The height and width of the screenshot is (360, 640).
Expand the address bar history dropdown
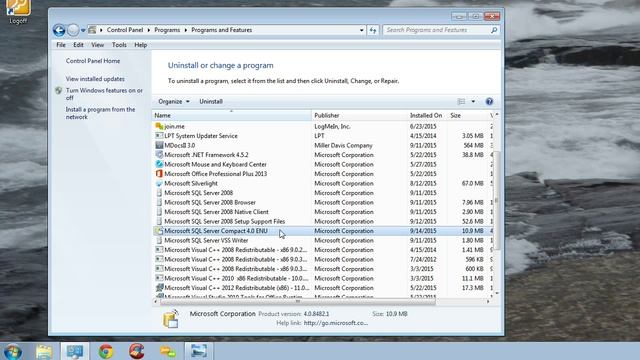click(361, 30)
